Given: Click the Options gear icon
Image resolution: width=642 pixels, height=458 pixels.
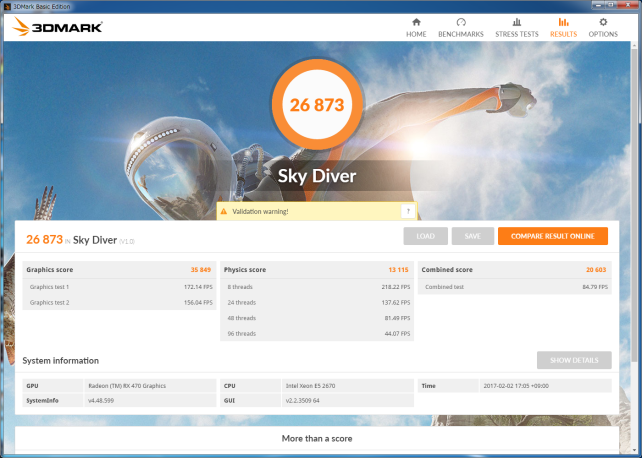Looking at the screenshot, I should click(x=603, y=22).
